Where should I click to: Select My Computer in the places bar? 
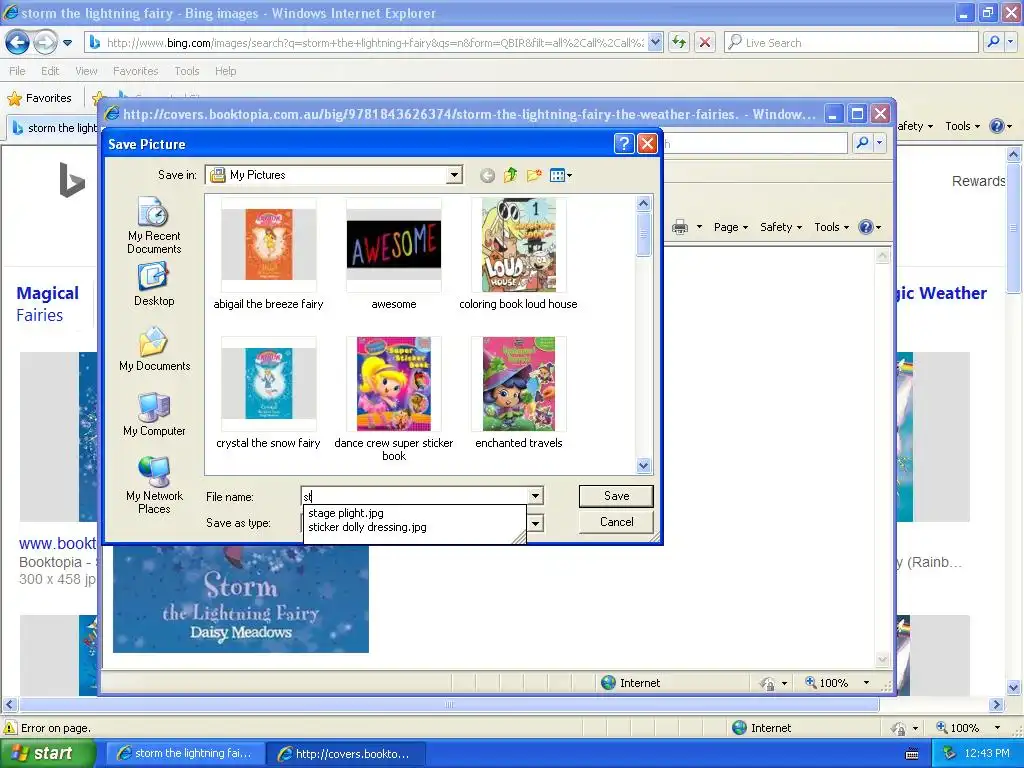coord(154,415)
